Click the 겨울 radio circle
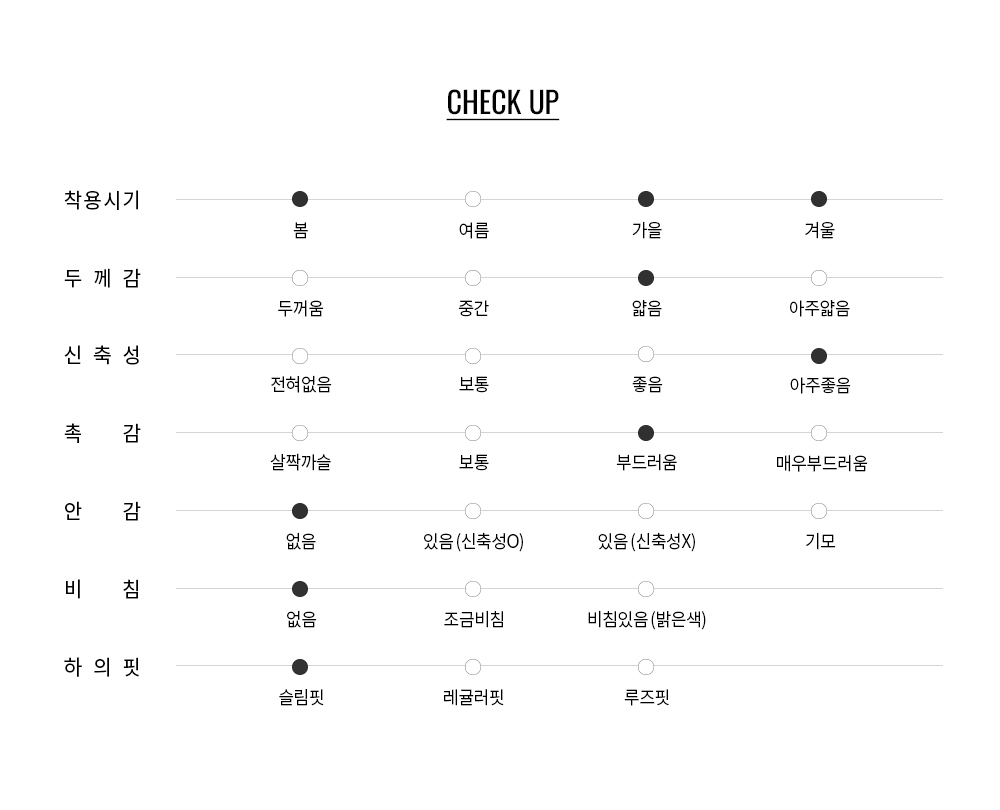This screenshot has width=1000, height=810. pos(819,199)
